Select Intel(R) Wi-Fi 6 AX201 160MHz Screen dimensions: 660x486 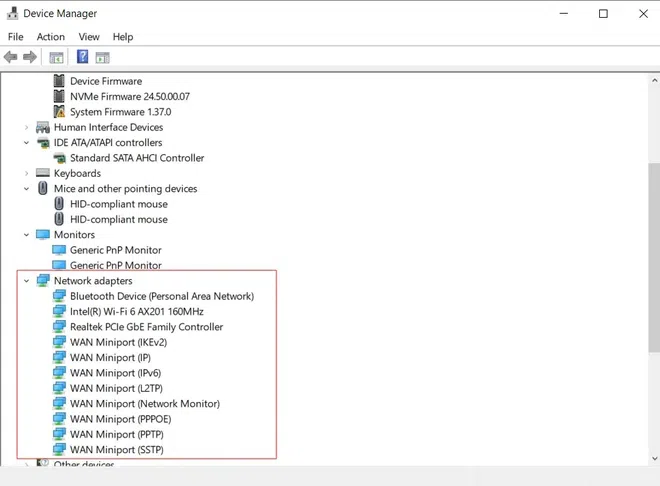(x=137, y=311)
